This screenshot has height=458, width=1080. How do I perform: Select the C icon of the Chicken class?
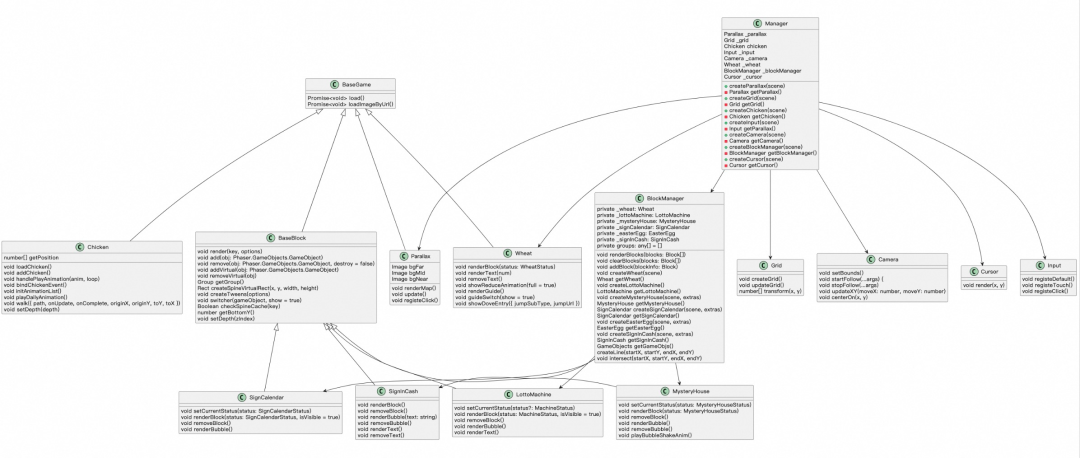pyautogui.click(x=79, y=247)
